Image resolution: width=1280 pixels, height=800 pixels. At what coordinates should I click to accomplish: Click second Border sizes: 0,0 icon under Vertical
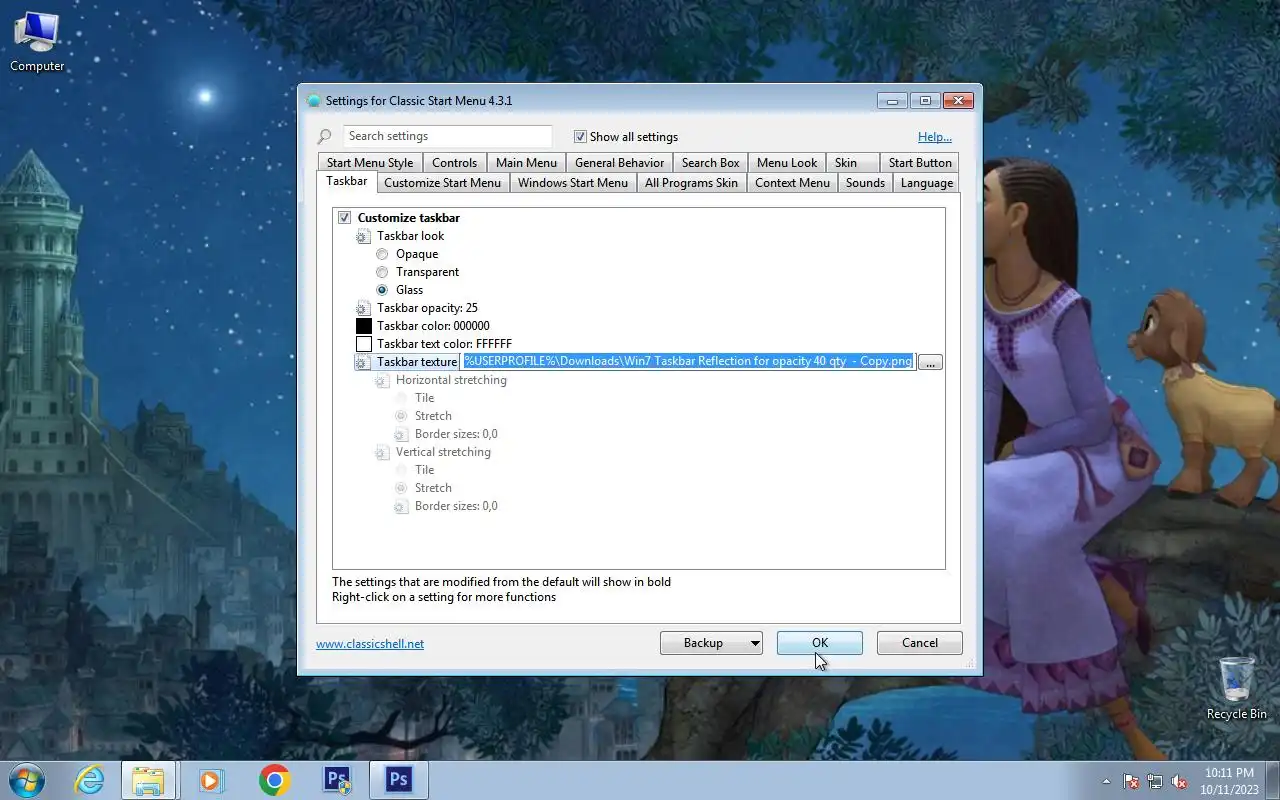(401, 507)
